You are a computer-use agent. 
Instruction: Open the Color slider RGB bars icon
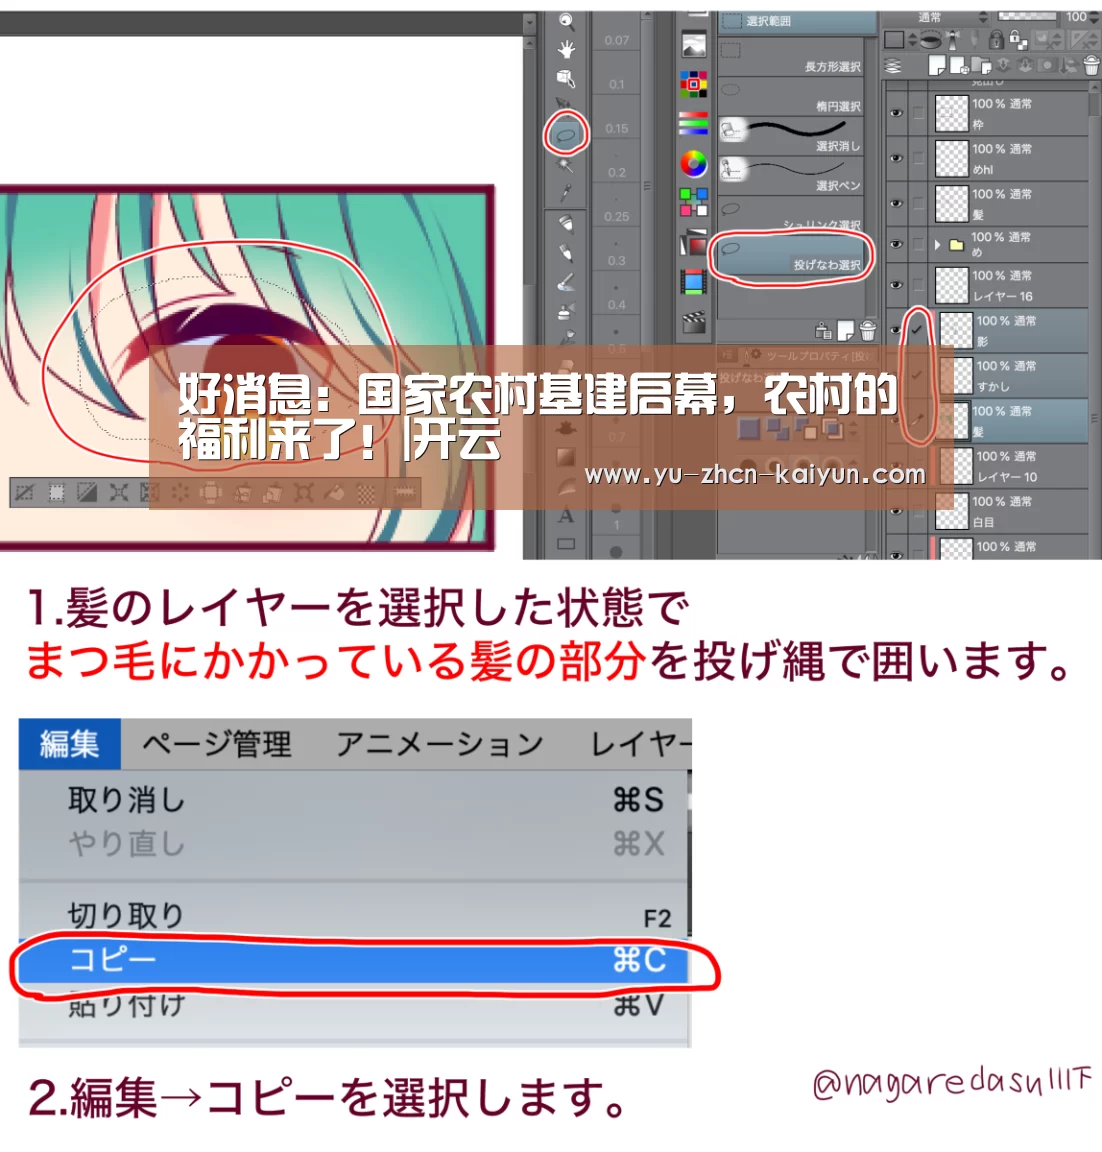(693, 123)
